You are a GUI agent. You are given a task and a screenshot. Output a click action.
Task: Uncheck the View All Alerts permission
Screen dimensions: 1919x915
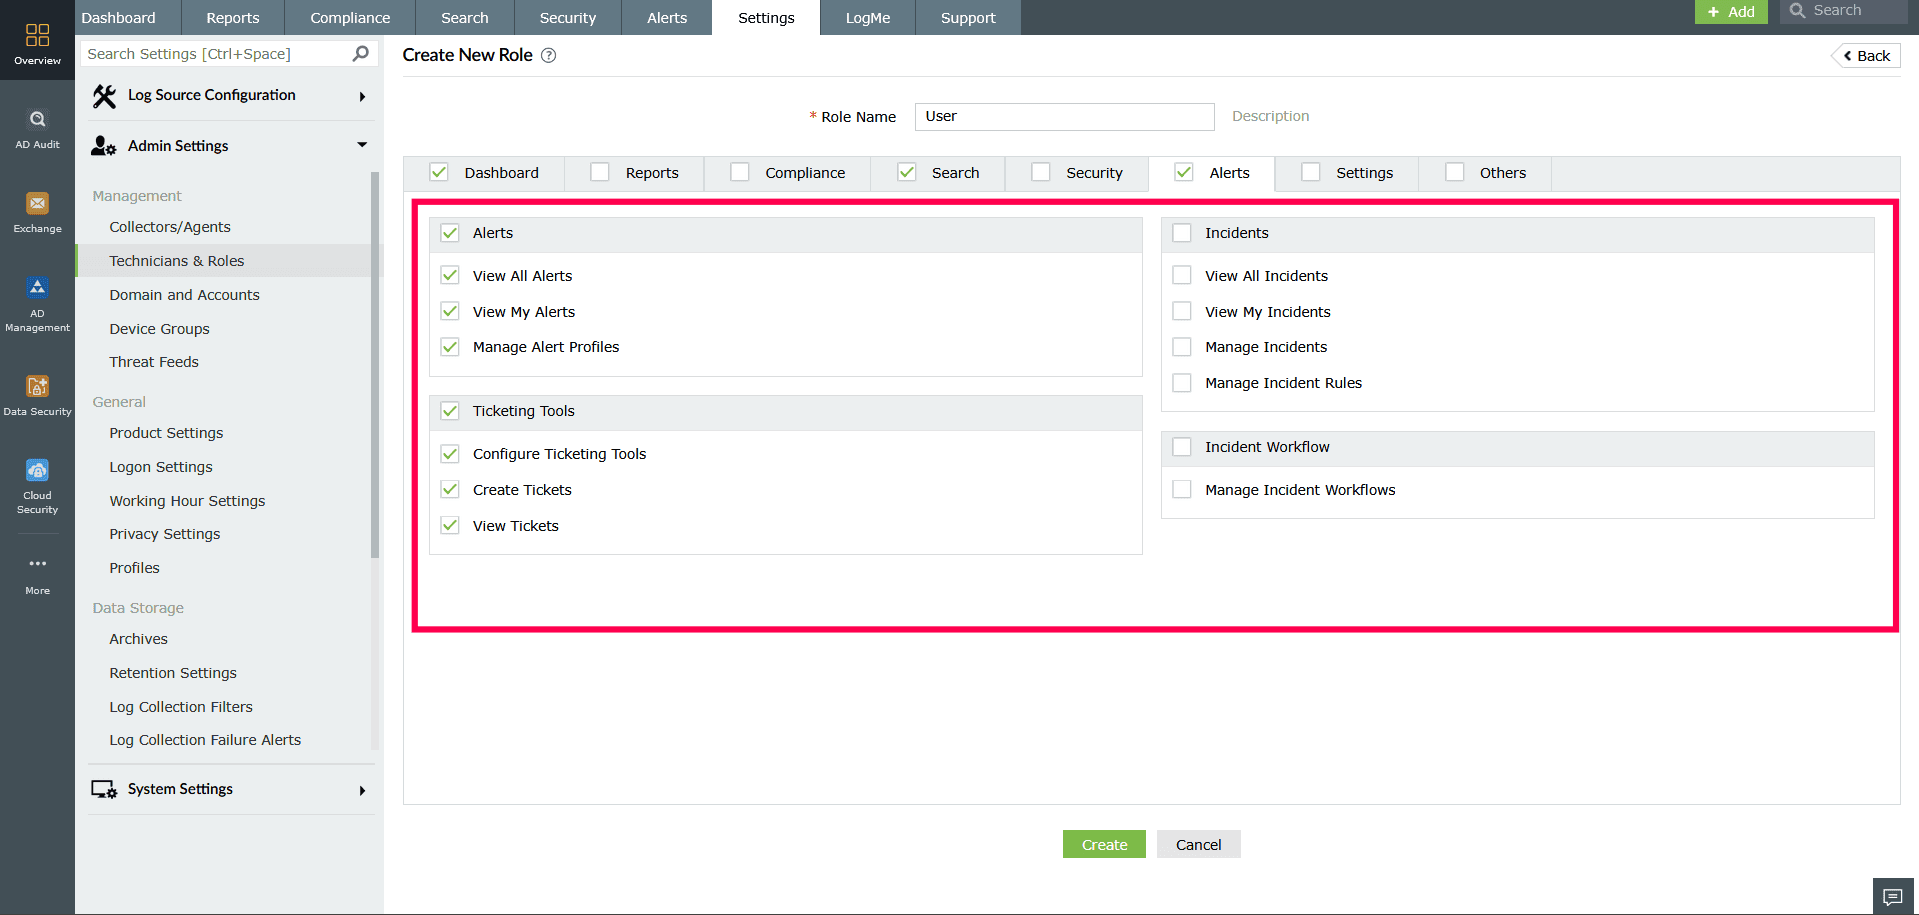[450, 275]
